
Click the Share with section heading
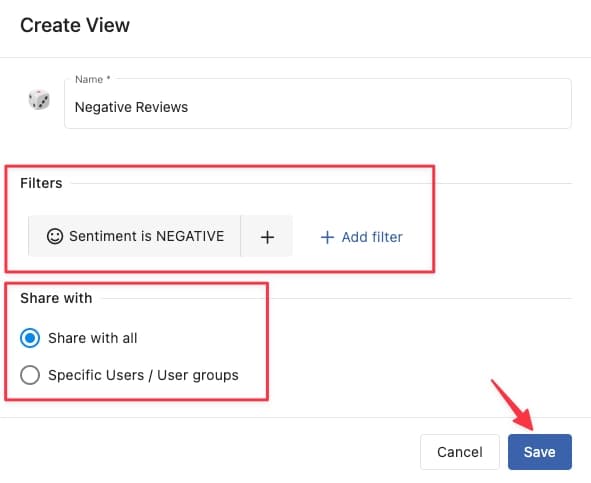(56, 298)
